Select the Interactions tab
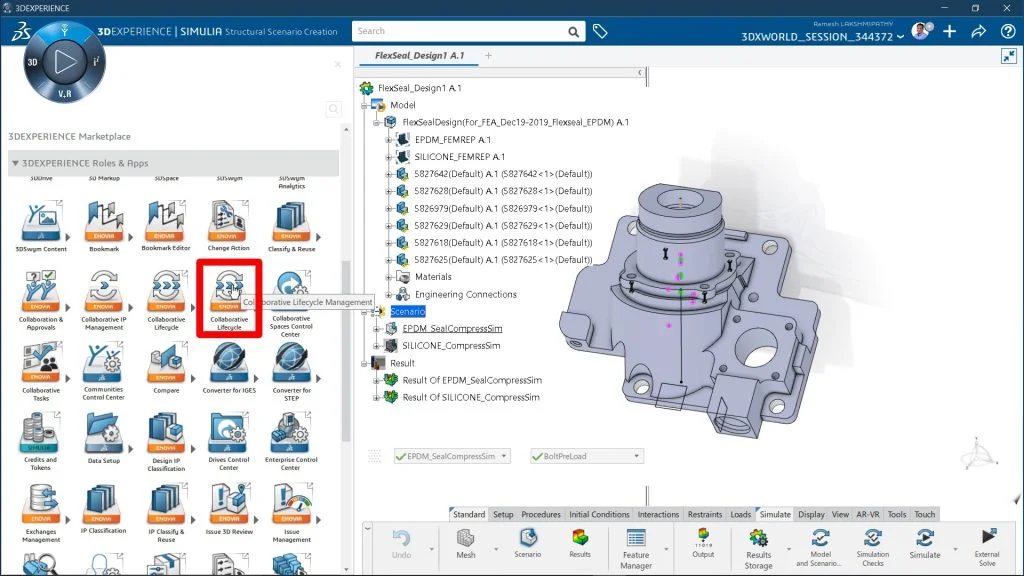The height and width of the screenshot is (576, 1024). click(658, 514)
